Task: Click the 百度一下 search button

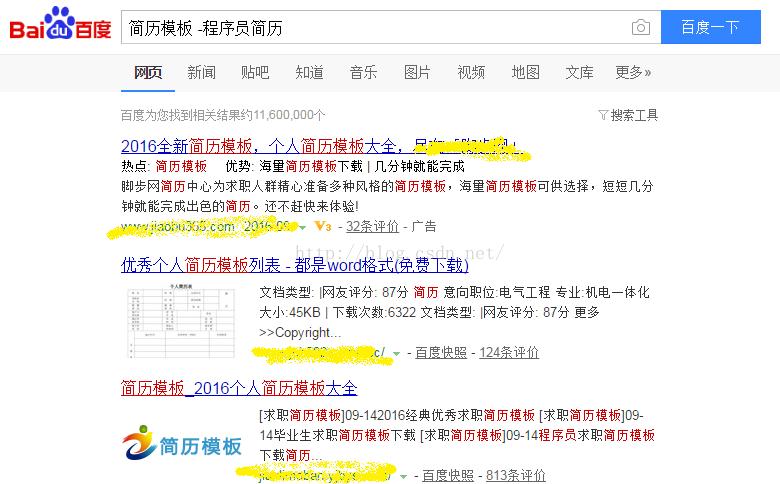Action: pos(710,27)
